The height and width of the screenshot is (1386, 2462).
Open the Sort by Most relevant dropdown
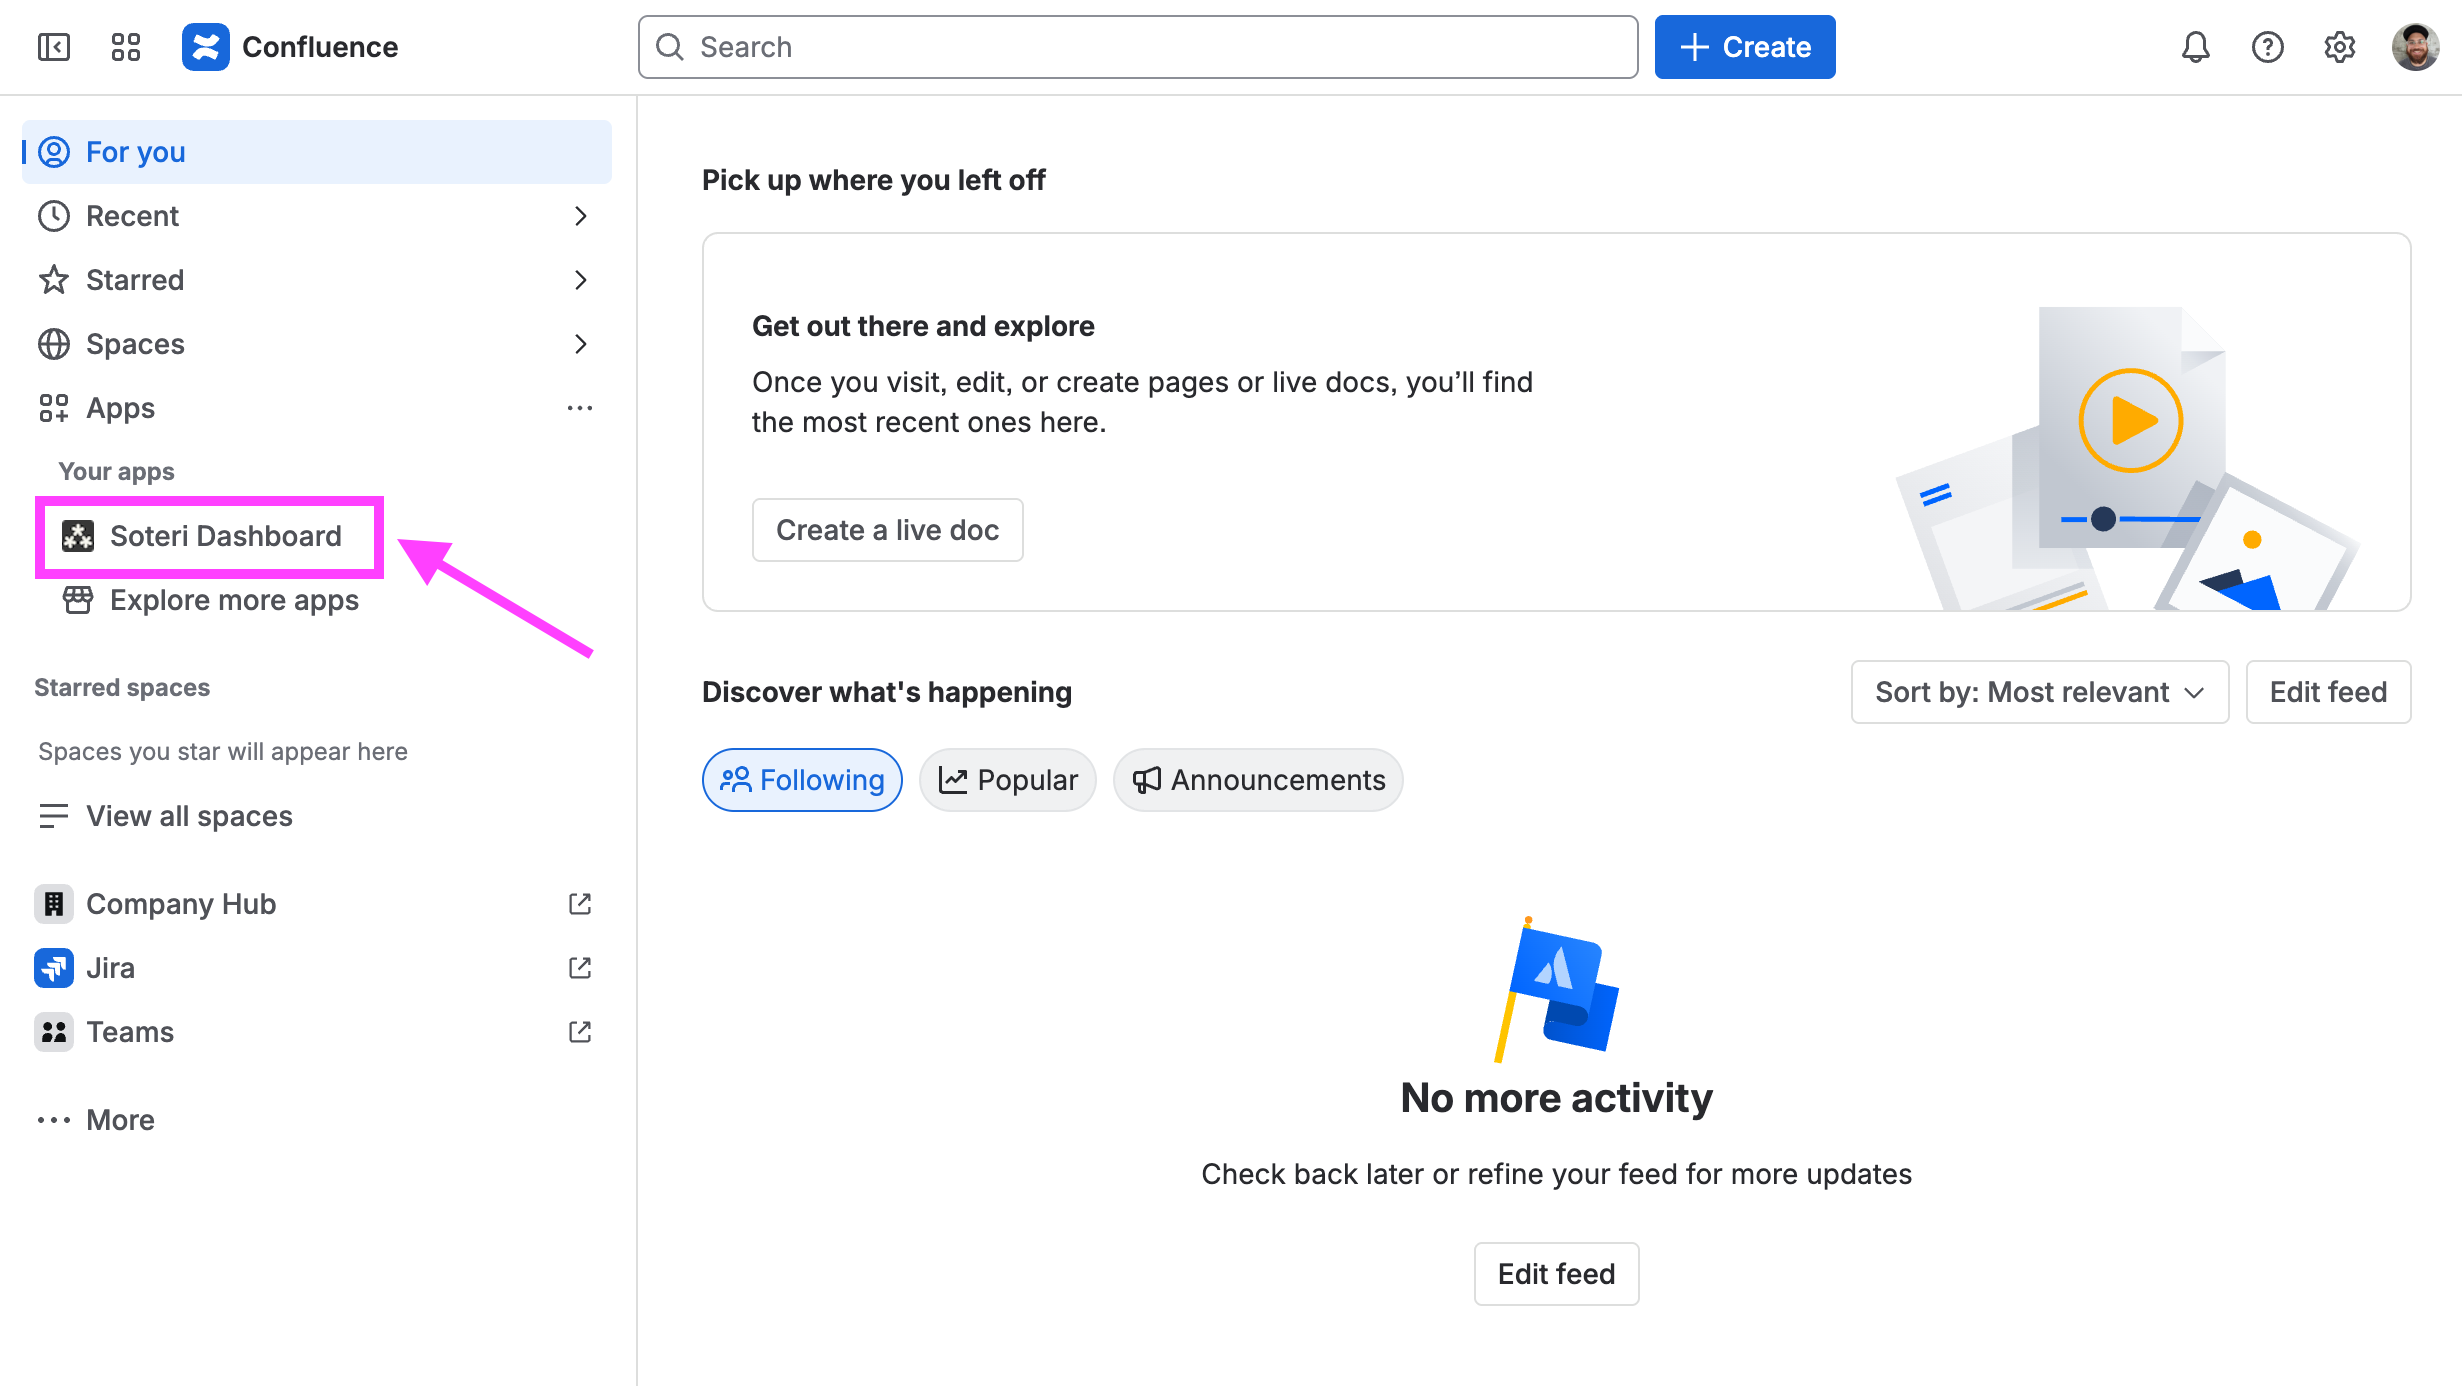pyautogui.click(x=2039, y=692)
